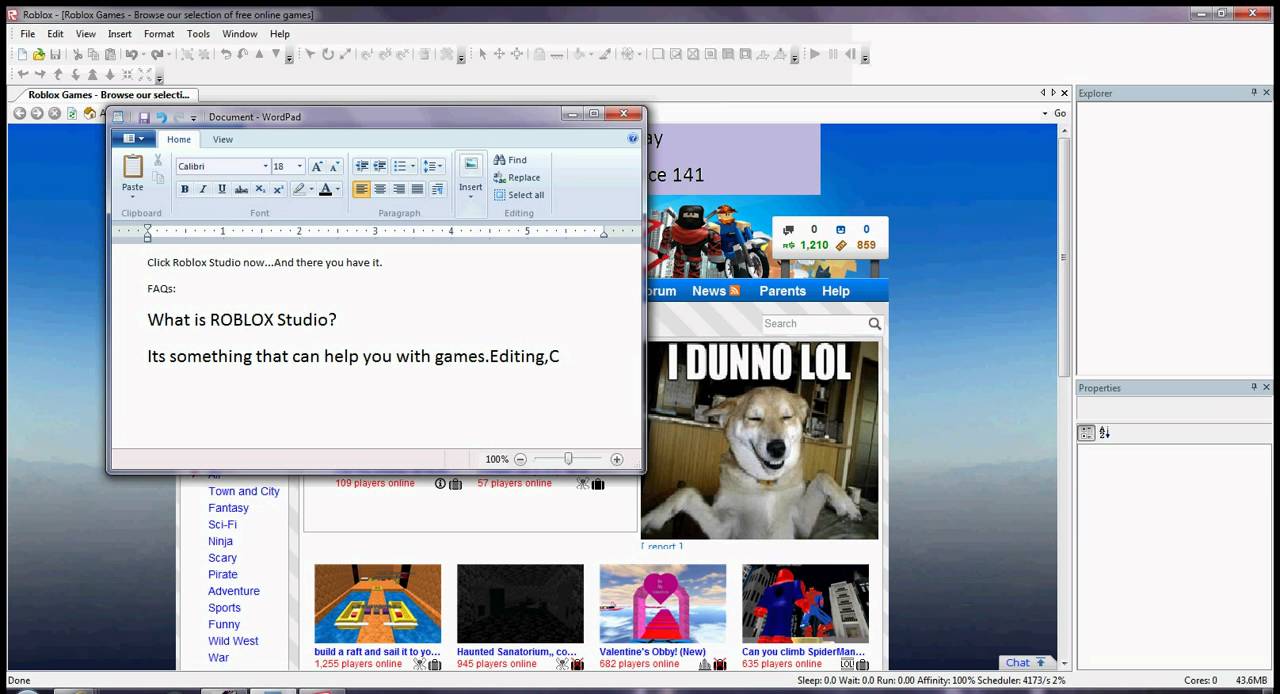Click Pause button in Roblox Studio toolbar
This screenshot has height=694, width=1280.
[x=832, y=54]
